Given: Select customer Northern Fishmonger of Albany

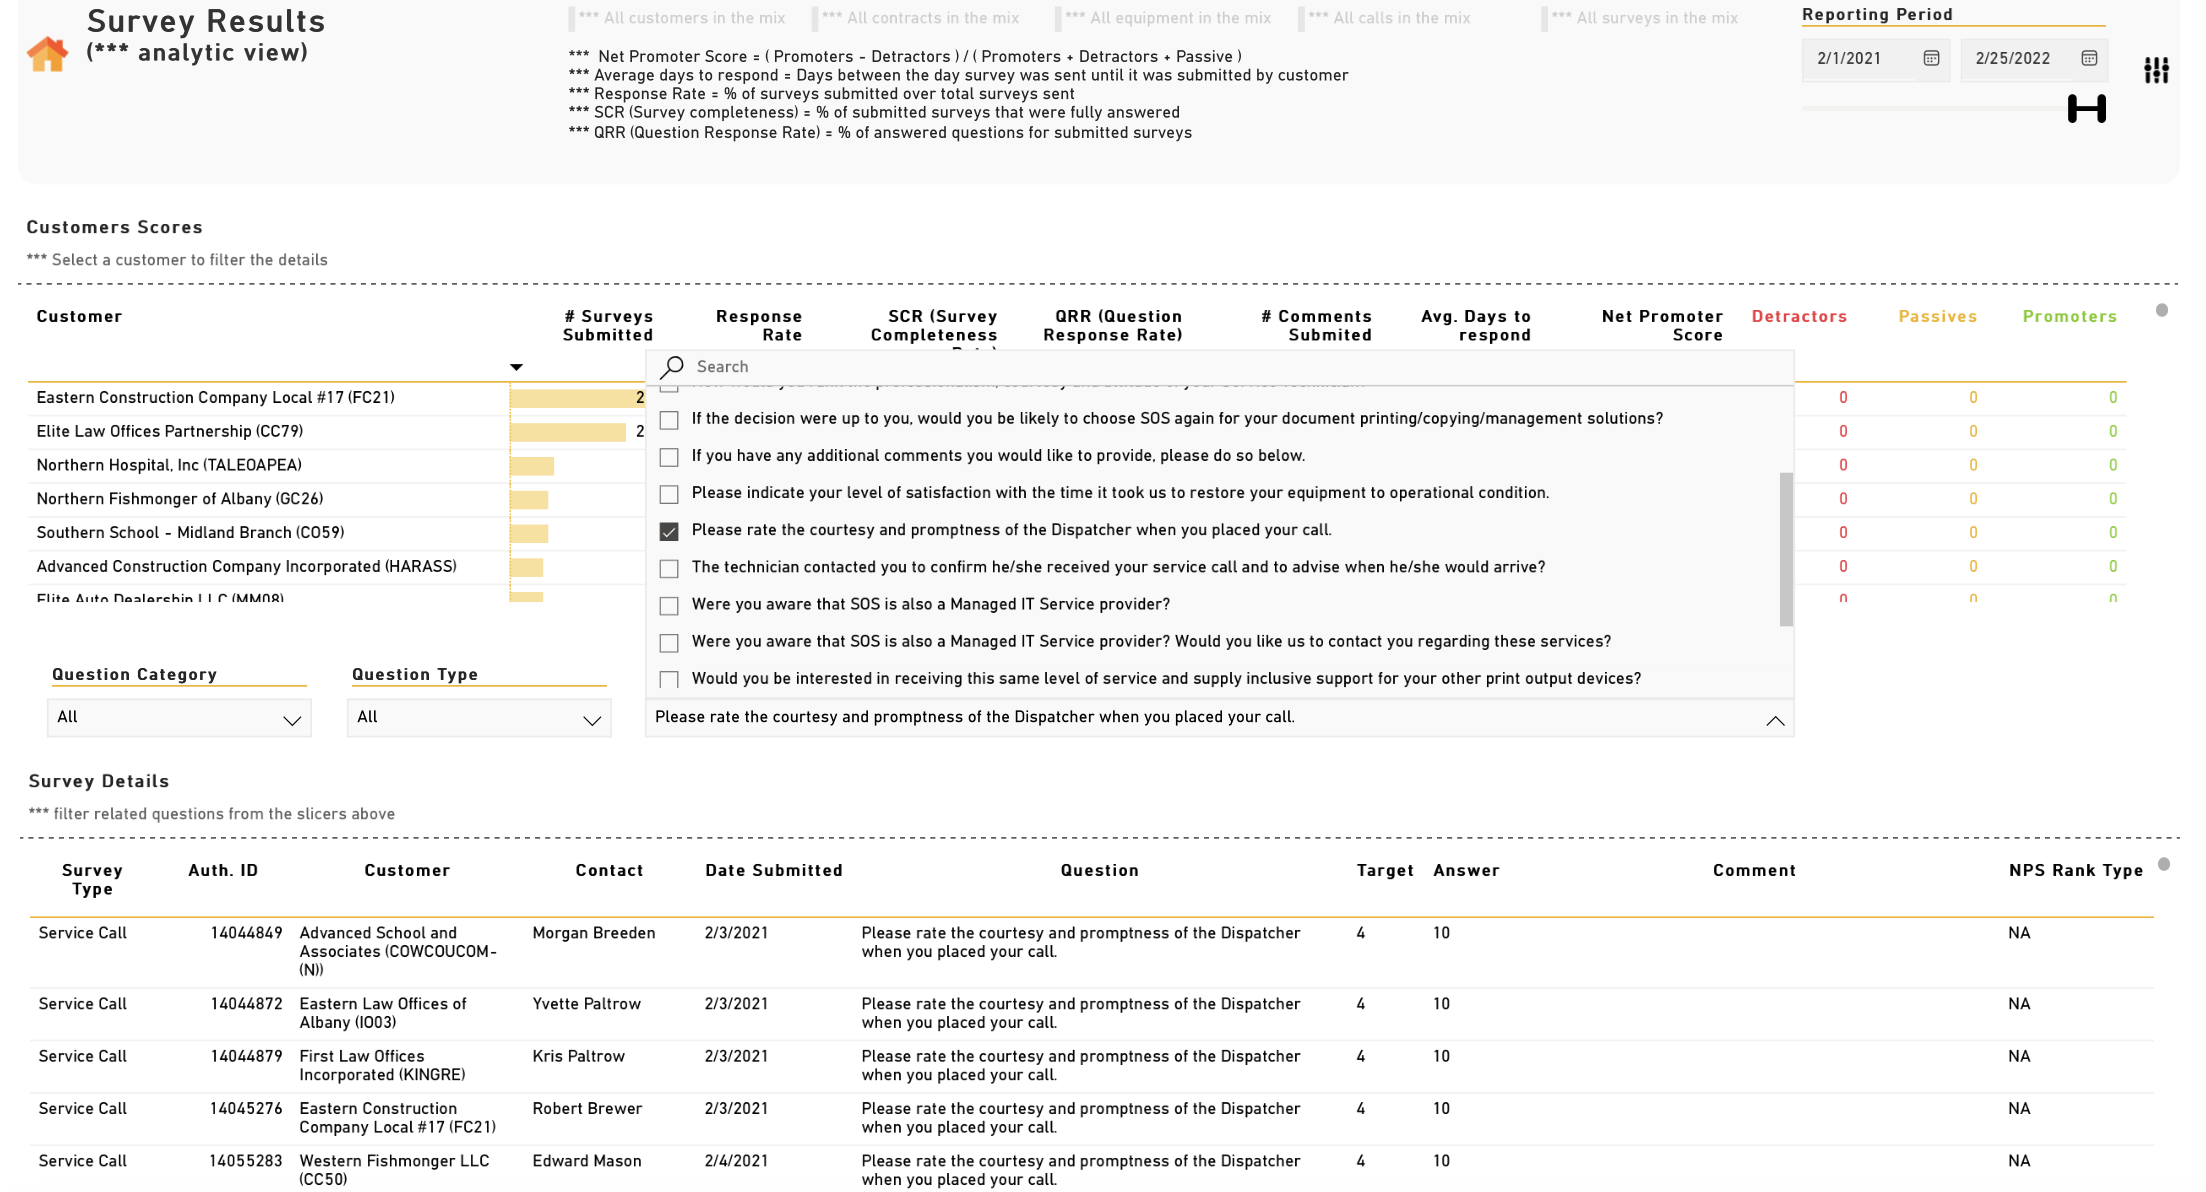Looking at the screenshot, I should 180,499.
